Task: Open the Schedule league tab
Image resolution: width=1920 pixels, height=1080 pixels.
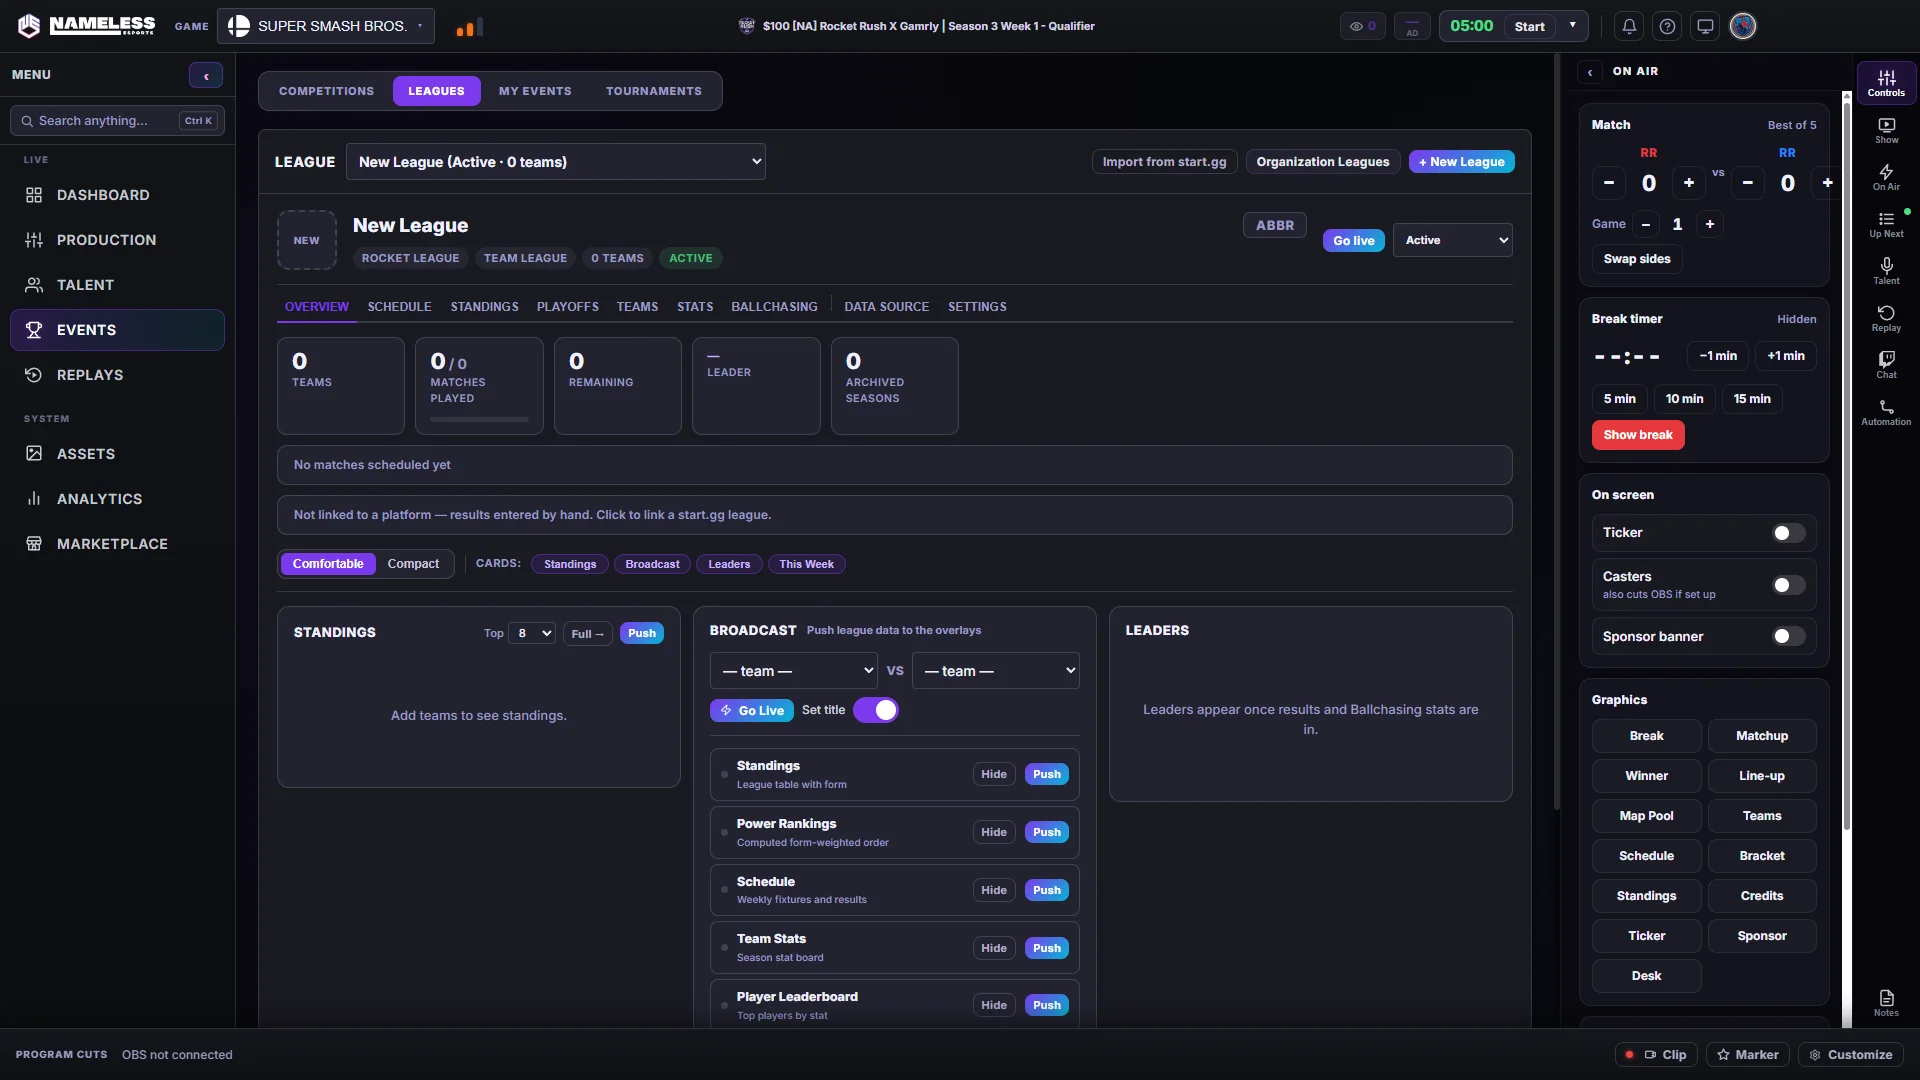Action: pos(399,307)
